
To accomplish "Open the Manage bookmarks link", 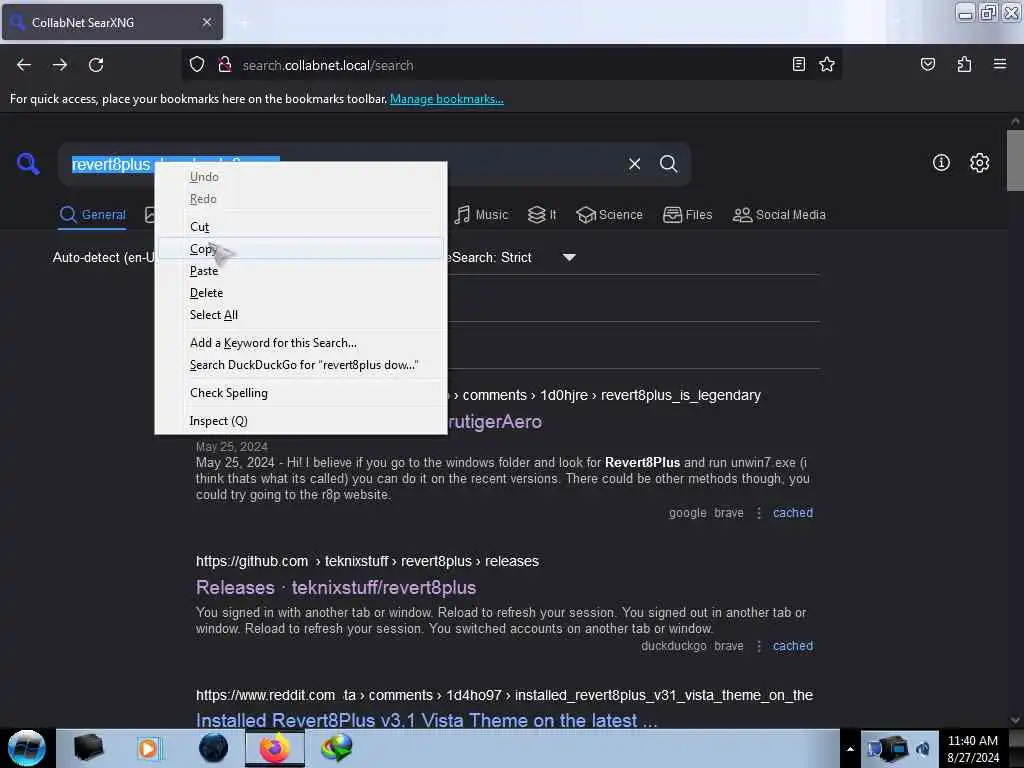I will click(x=447, y=99).
